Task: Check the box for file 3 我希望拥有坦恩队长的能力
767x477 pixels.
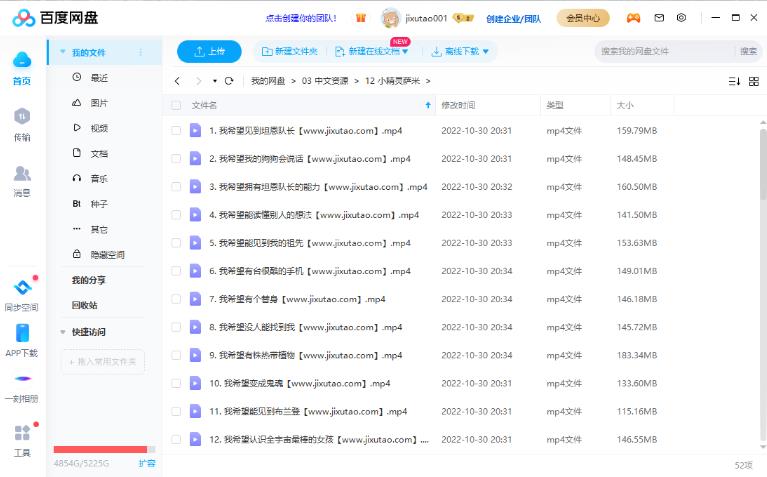Action: click(x=176, y=187)
